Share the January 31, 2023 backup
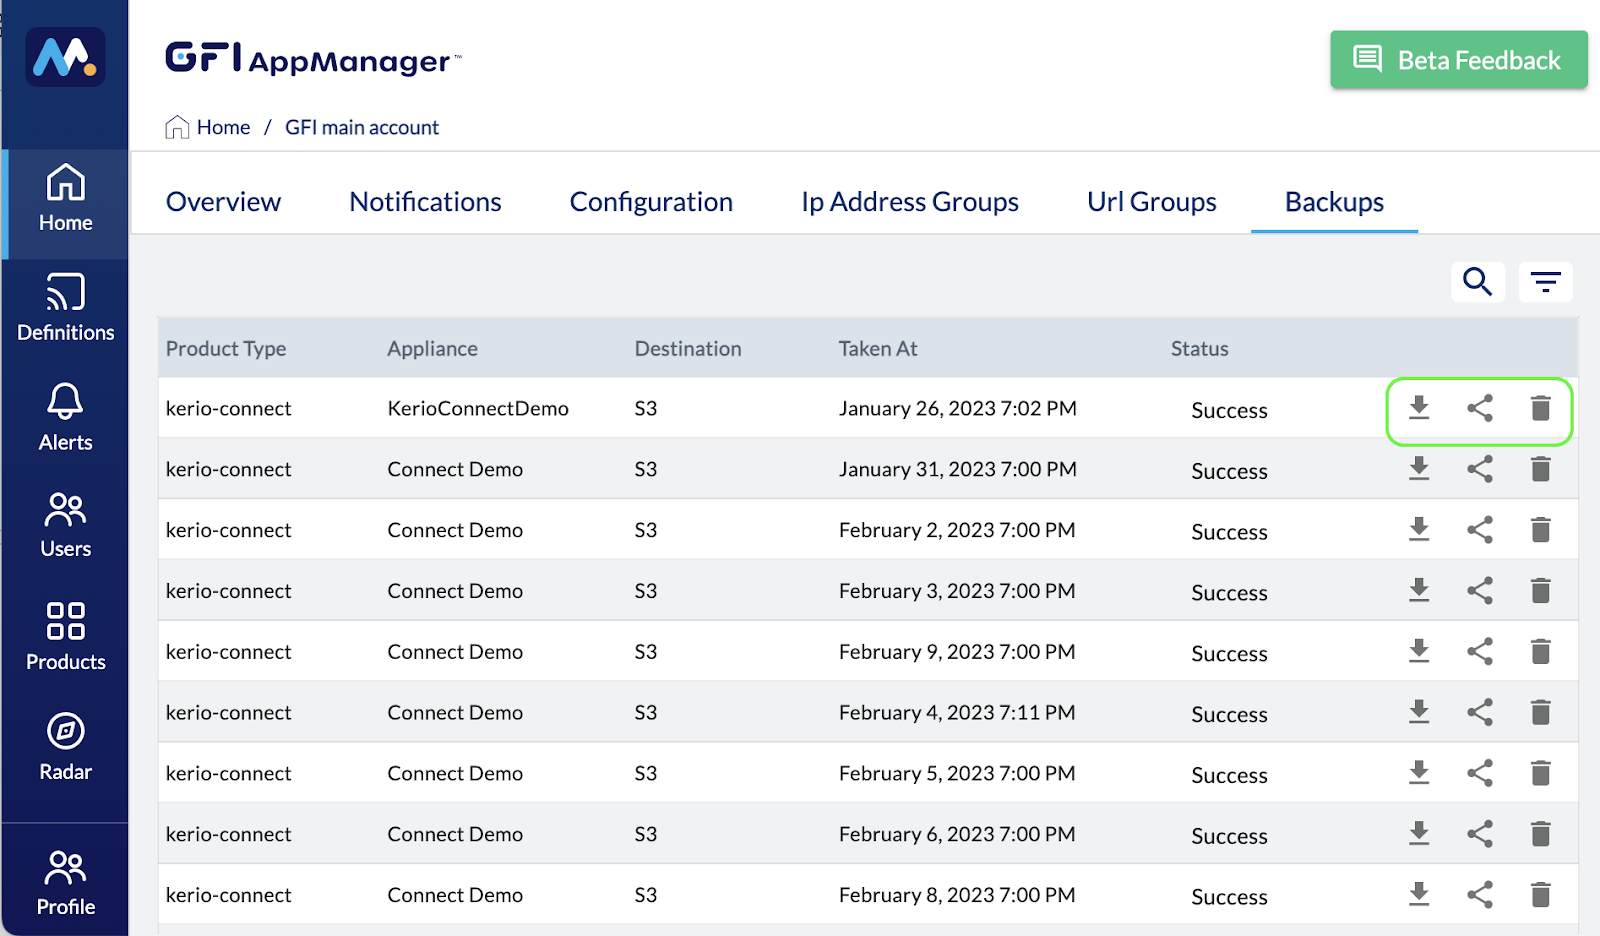This screenshot has height=936, width=1600. [1480, 469]
